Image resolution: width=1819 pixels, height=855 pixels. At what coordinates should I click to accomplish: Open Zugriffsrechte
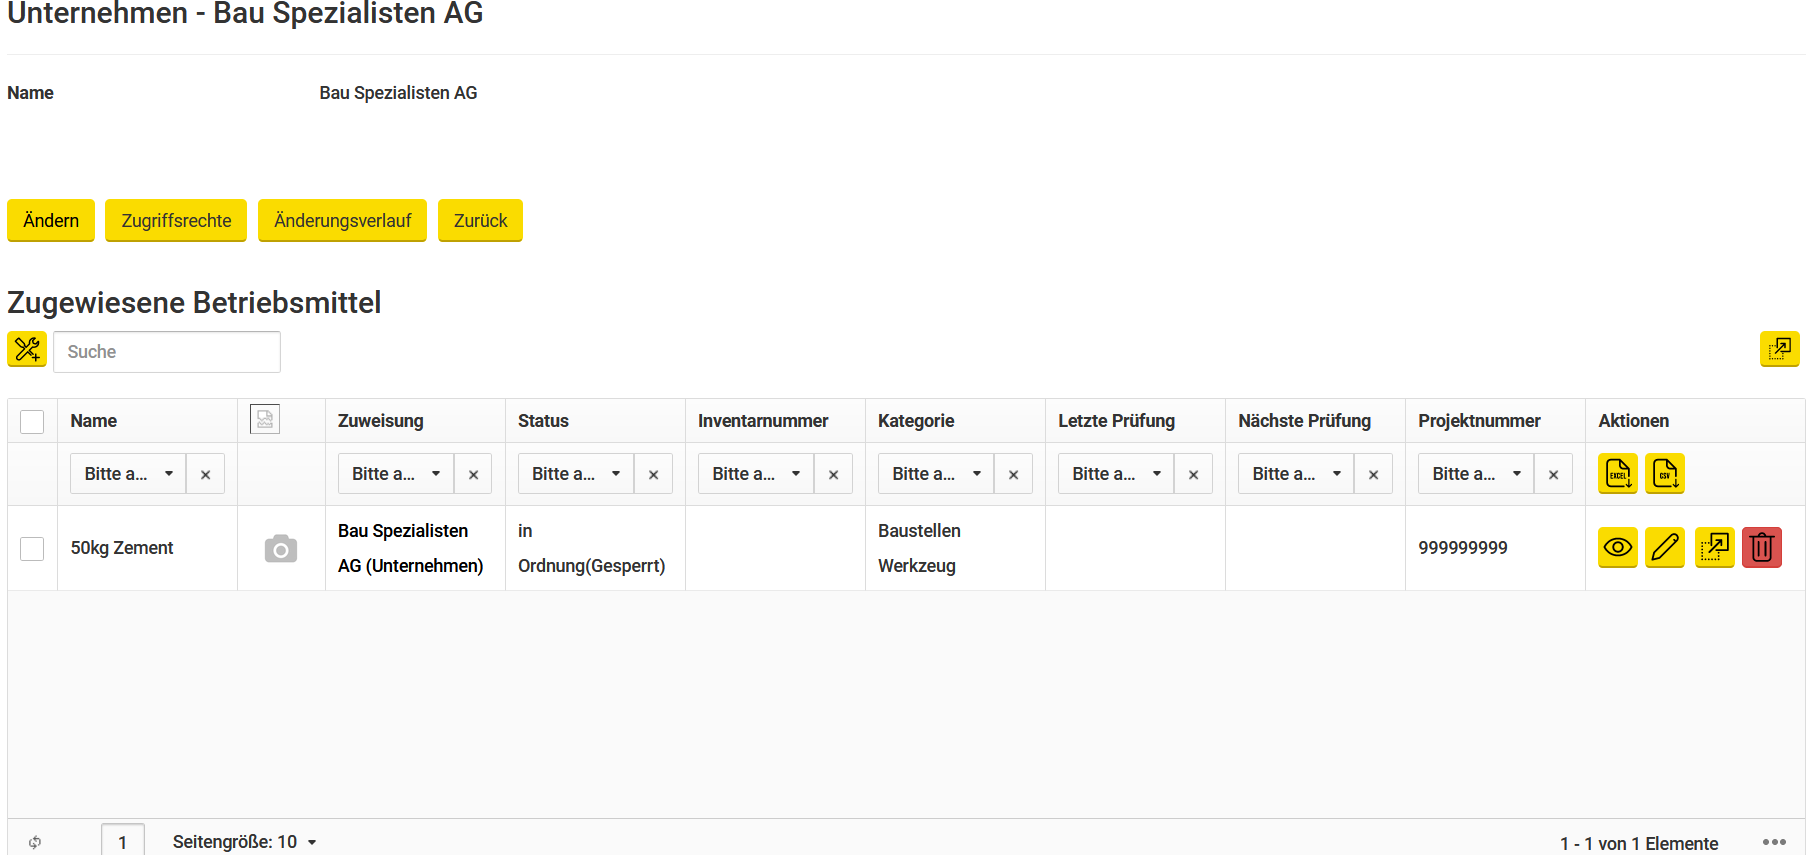tap(176, 220)
